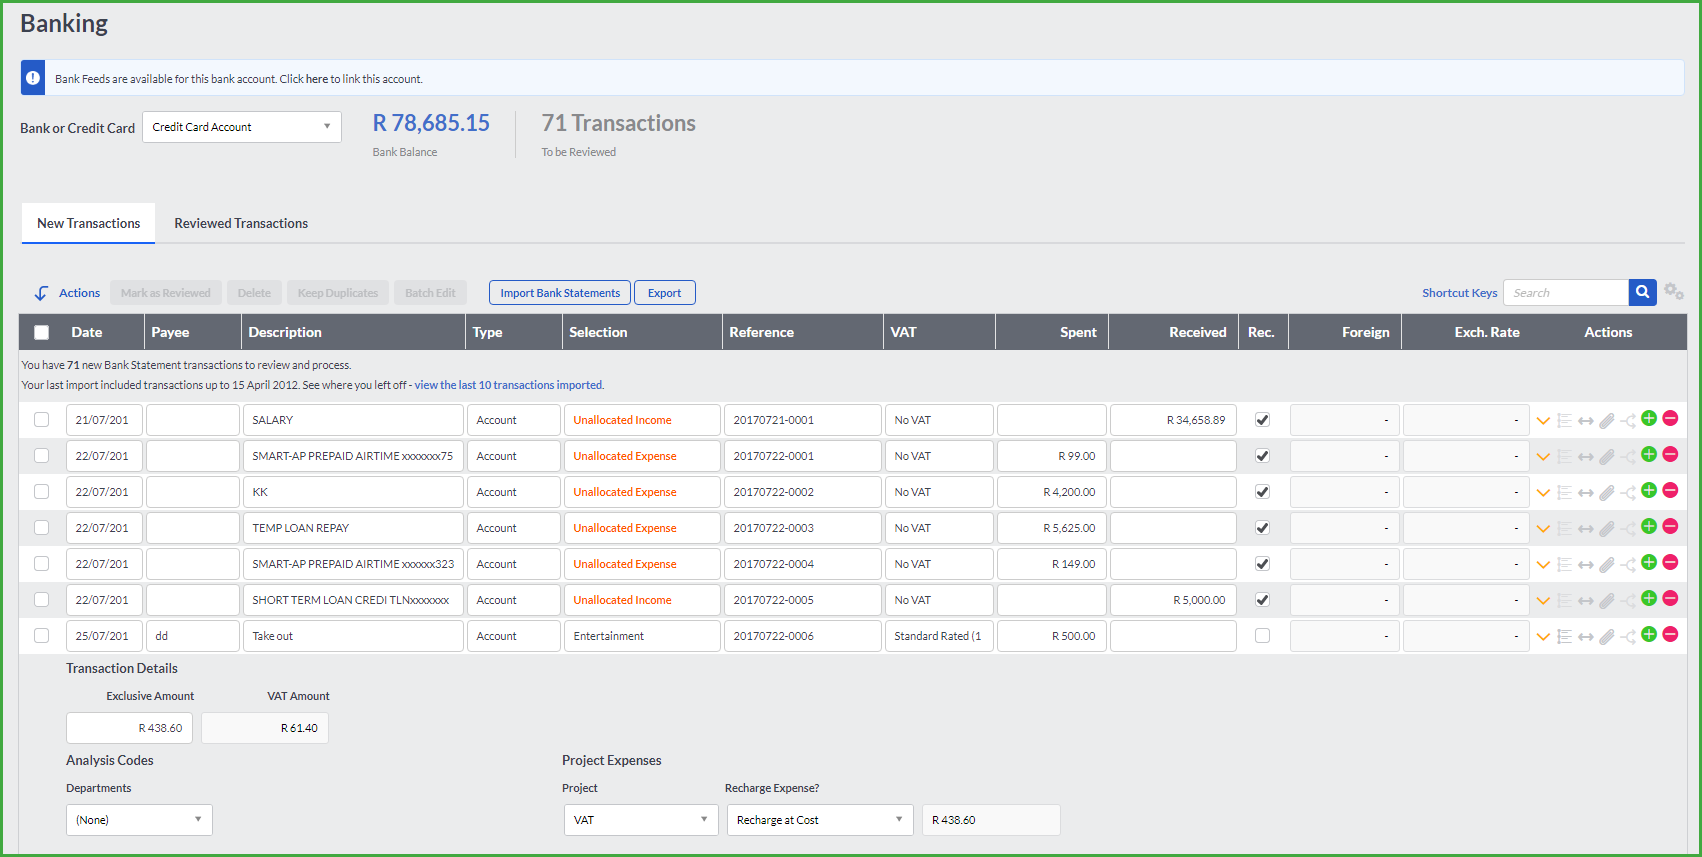The height and width of the screenshot is (857, 1702).
Task: Select the SALARY transaction row checkbox
Action: pyautogui.click(x=41, y=419)
